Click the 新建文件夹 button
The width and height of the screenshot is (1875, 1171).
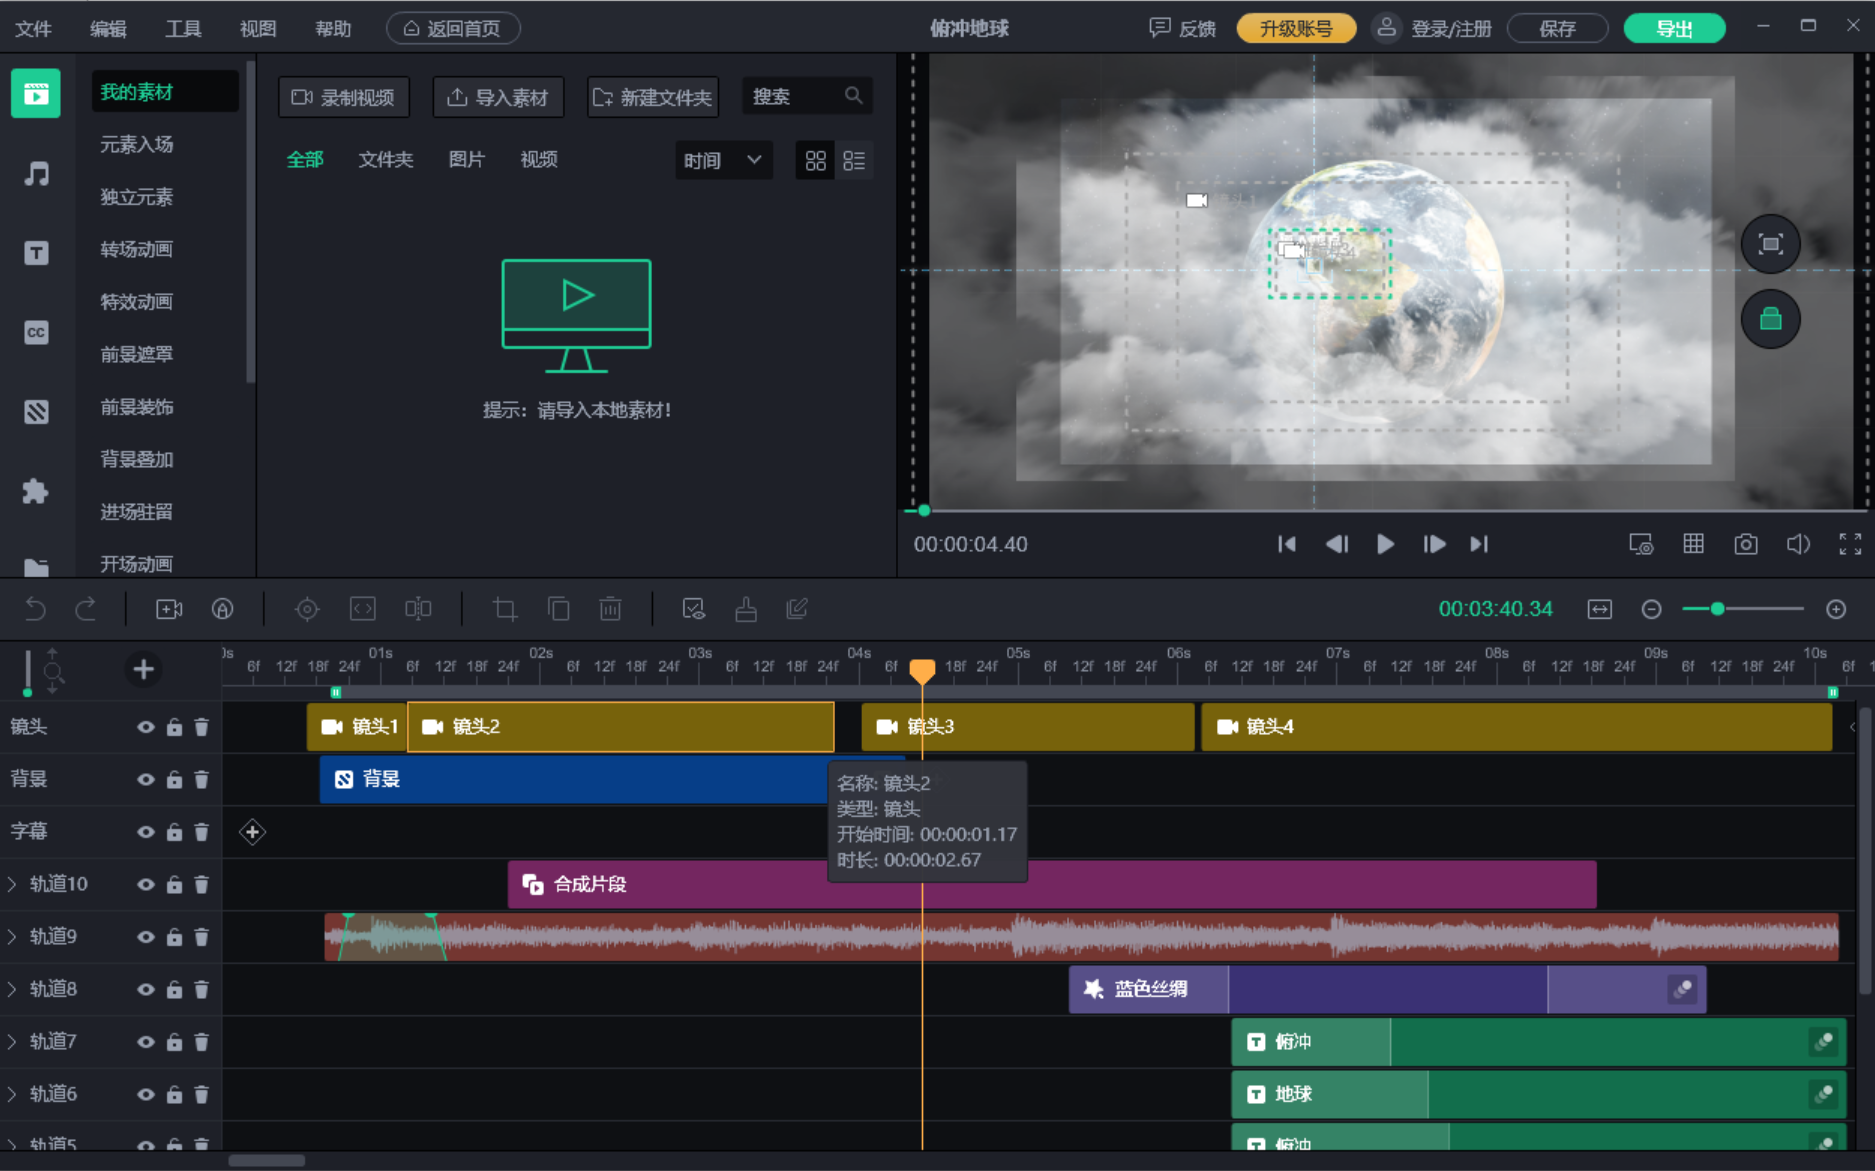(x=653, y=98)
